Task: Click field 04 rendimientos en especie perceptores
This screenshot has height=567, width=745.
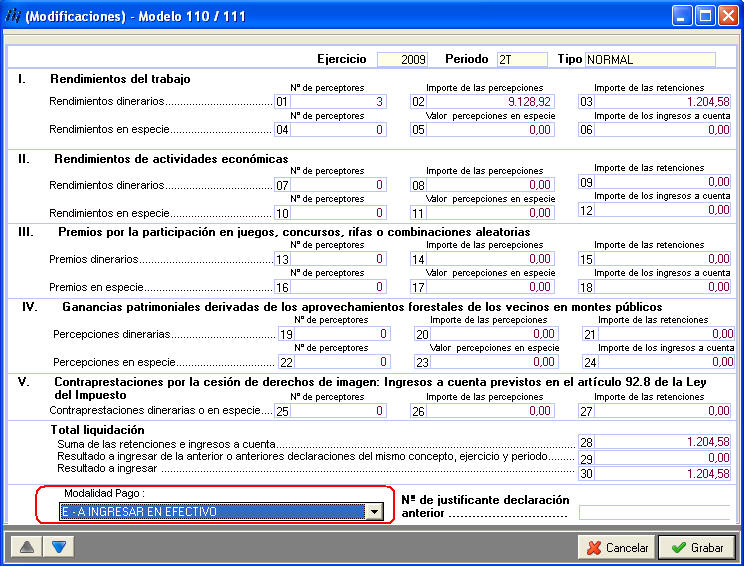Action: coord(338,129)
